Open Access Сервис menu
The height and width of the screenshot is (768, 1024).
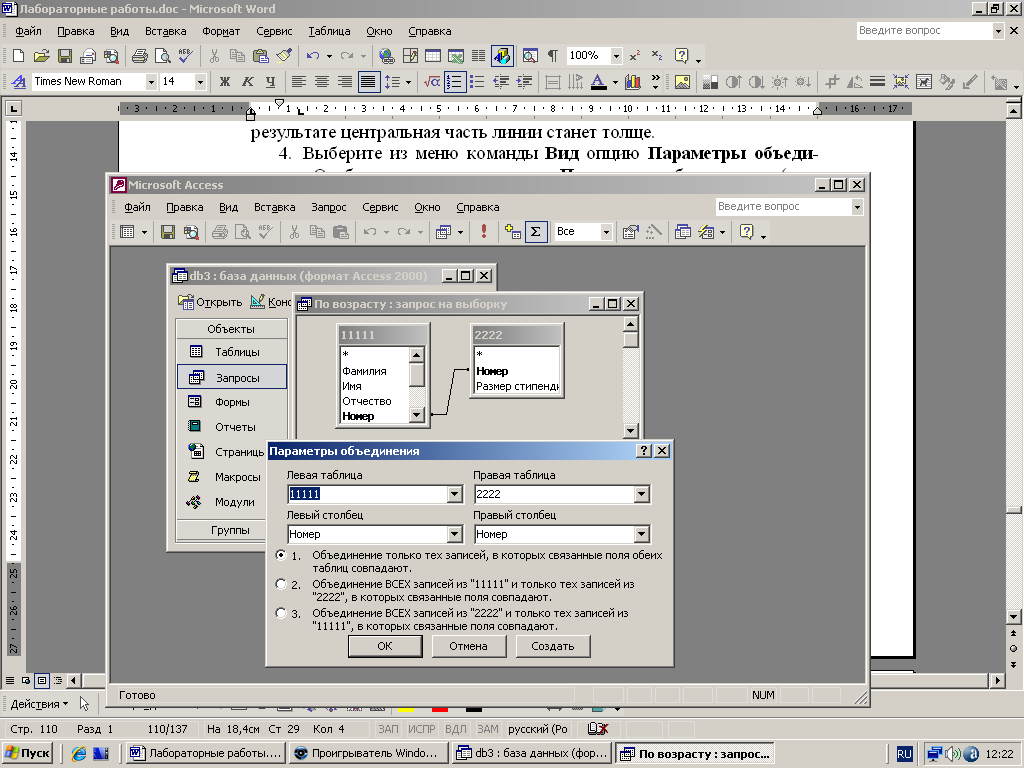tap(380, 207)
